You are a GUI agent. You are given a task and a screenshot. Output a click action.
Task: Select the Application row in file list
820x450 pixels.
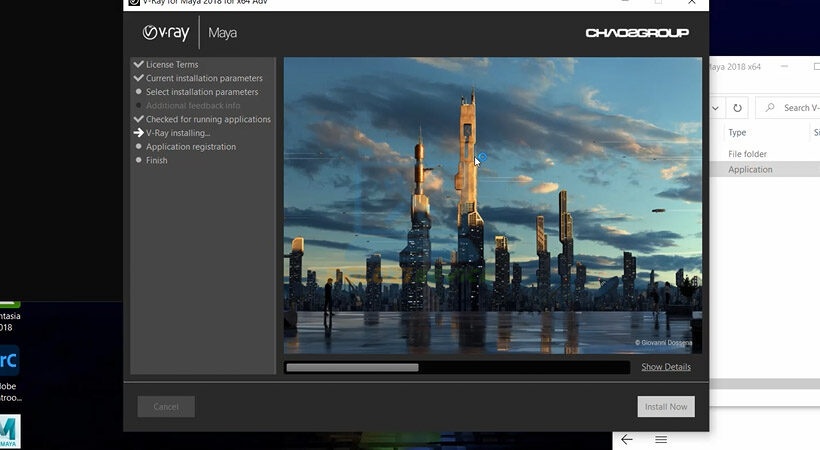tap(765, 170)
